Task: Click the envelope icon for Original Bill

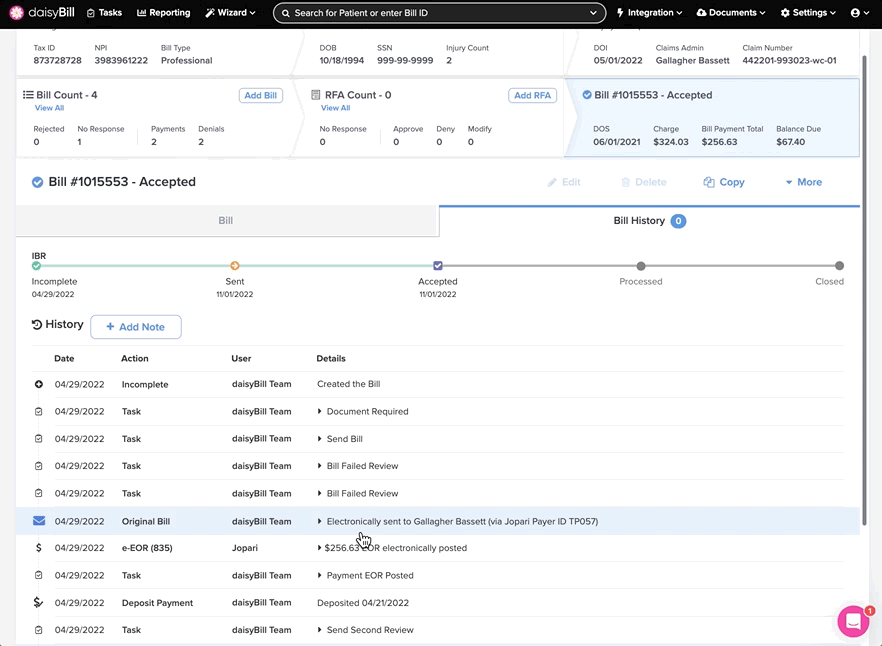Action: (39, 521)
